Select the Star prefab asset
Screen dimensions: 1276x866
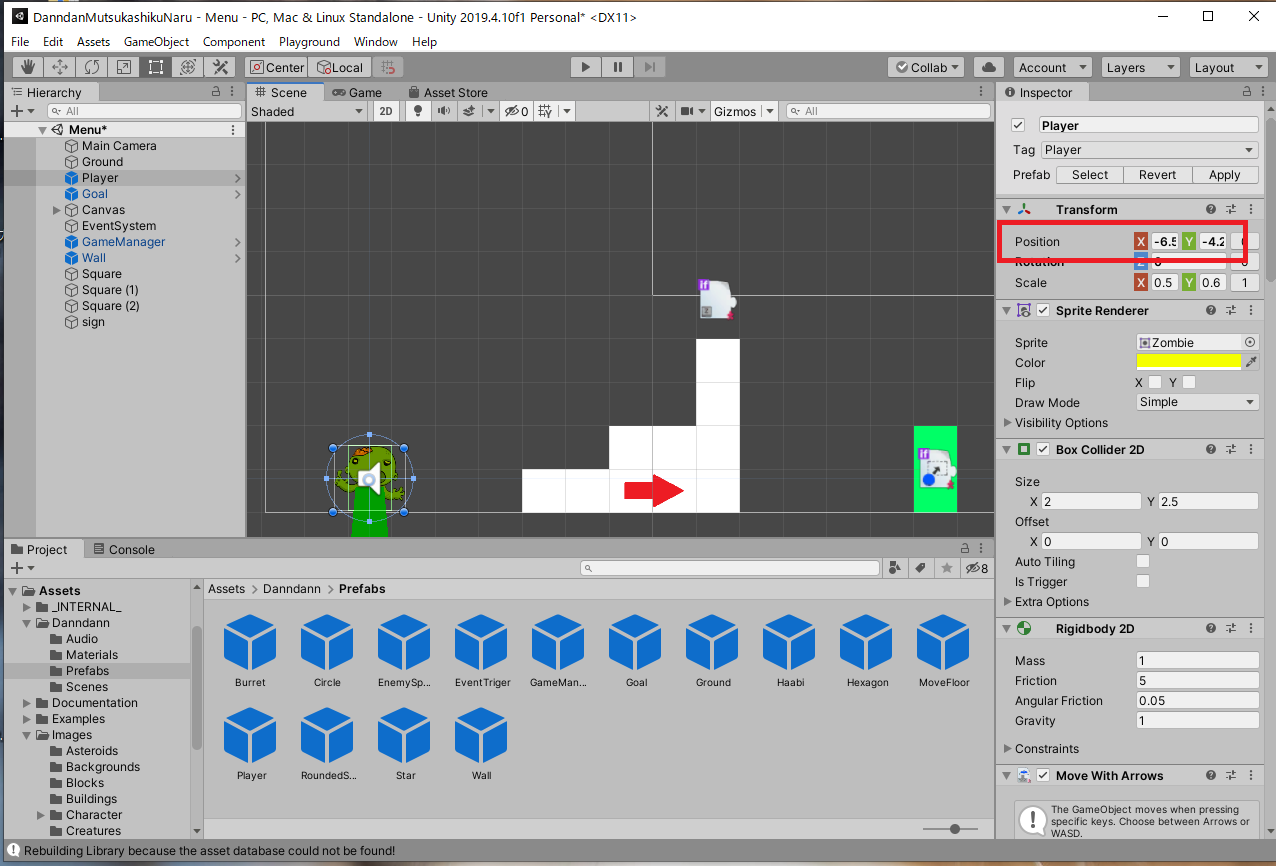[x=404, y=742]
